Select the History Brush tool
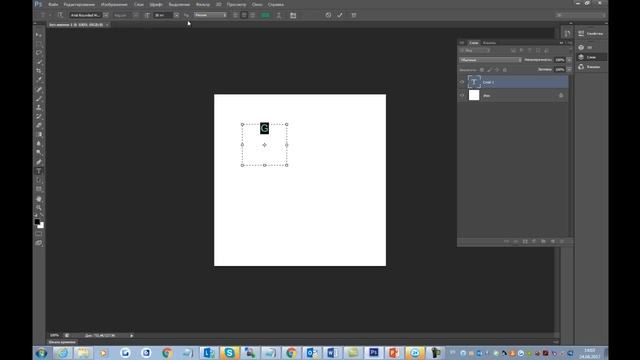This screenshot has width=640, height=360. click(x=39, y=116)
